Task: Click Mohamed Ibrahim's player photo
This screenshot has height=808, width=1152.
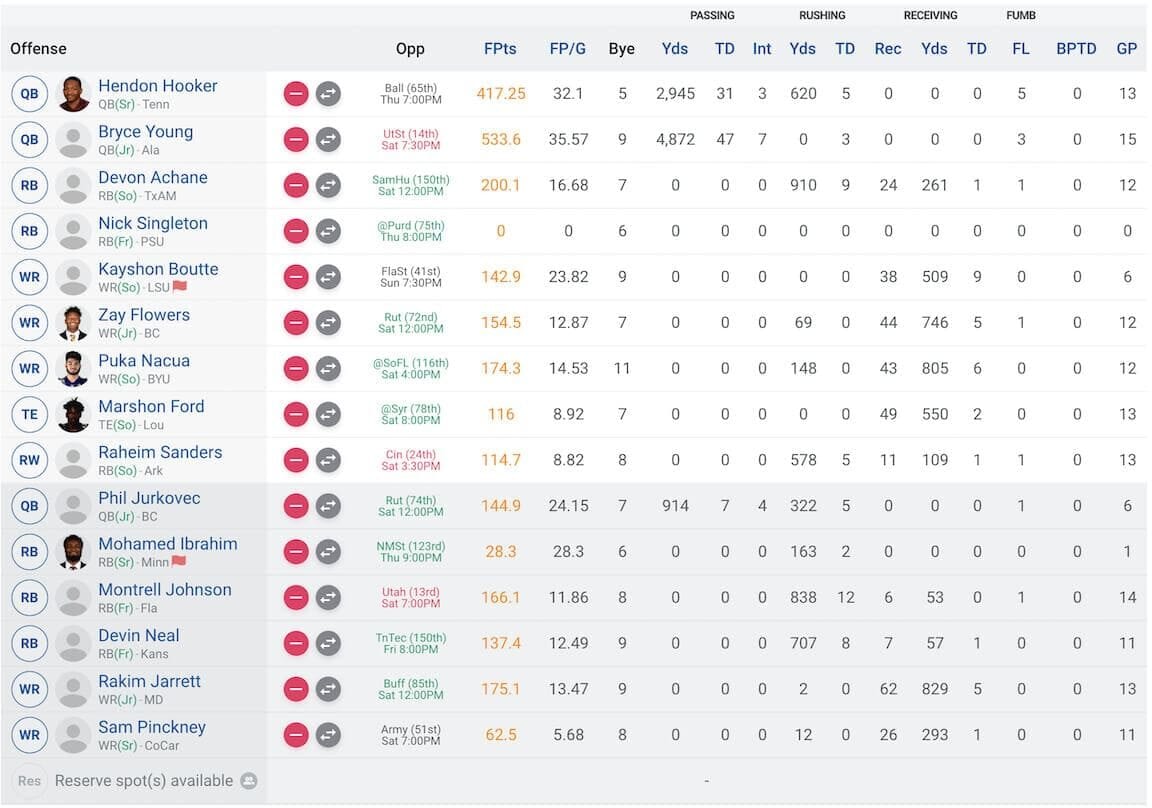Action: [73, 552]
